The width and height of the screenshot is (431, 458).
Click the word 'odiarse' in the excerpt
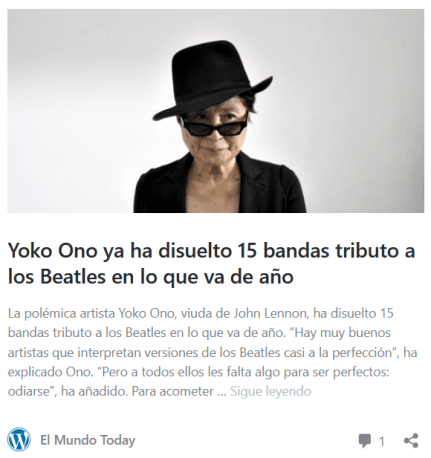point(28,391)
